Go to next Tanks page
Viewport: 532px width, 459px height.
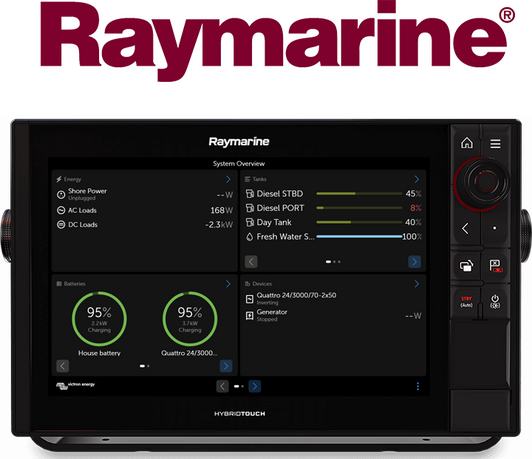point(414,262)
